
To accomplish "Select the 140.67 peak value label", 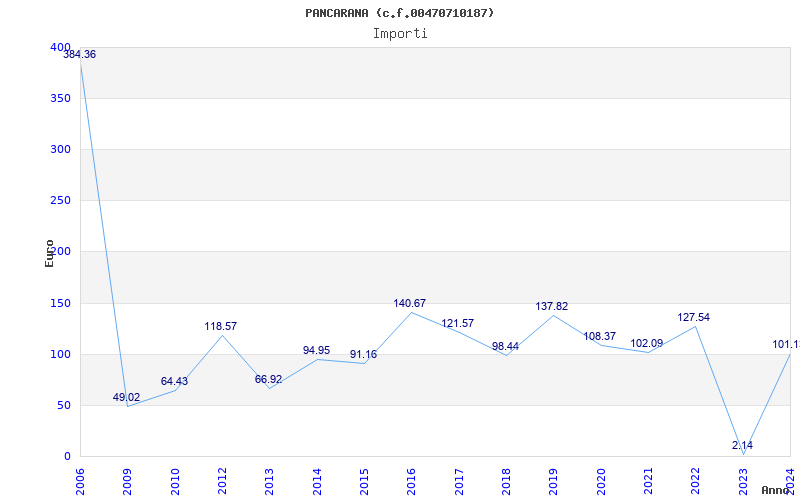I will 409,304.
